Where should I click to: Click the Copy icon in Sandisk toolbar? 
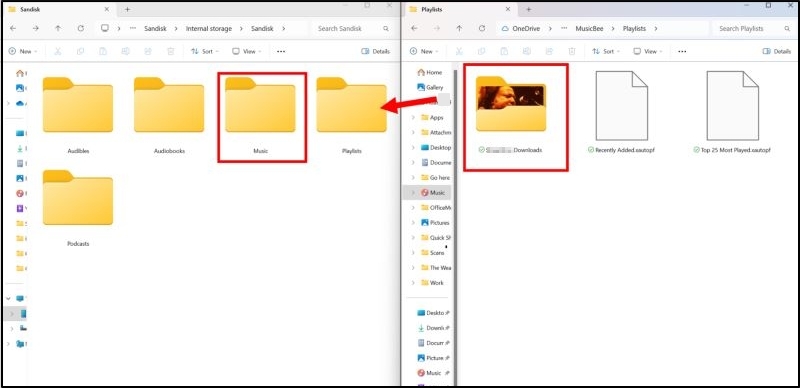pyautogui.click(x=80, y=52)
